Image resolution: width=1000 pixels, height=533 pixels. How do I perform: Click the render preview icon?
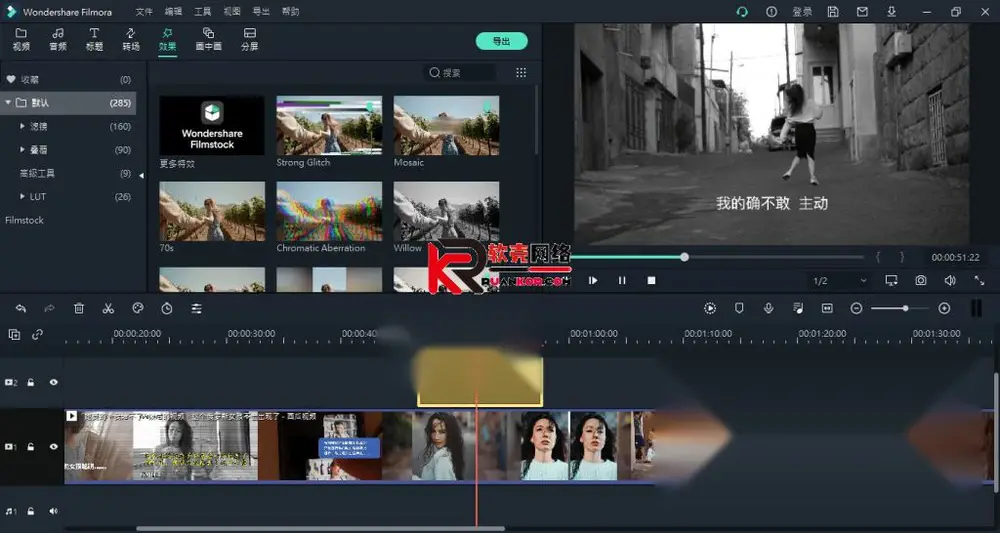pyautogui.click(x=710, y=309)
